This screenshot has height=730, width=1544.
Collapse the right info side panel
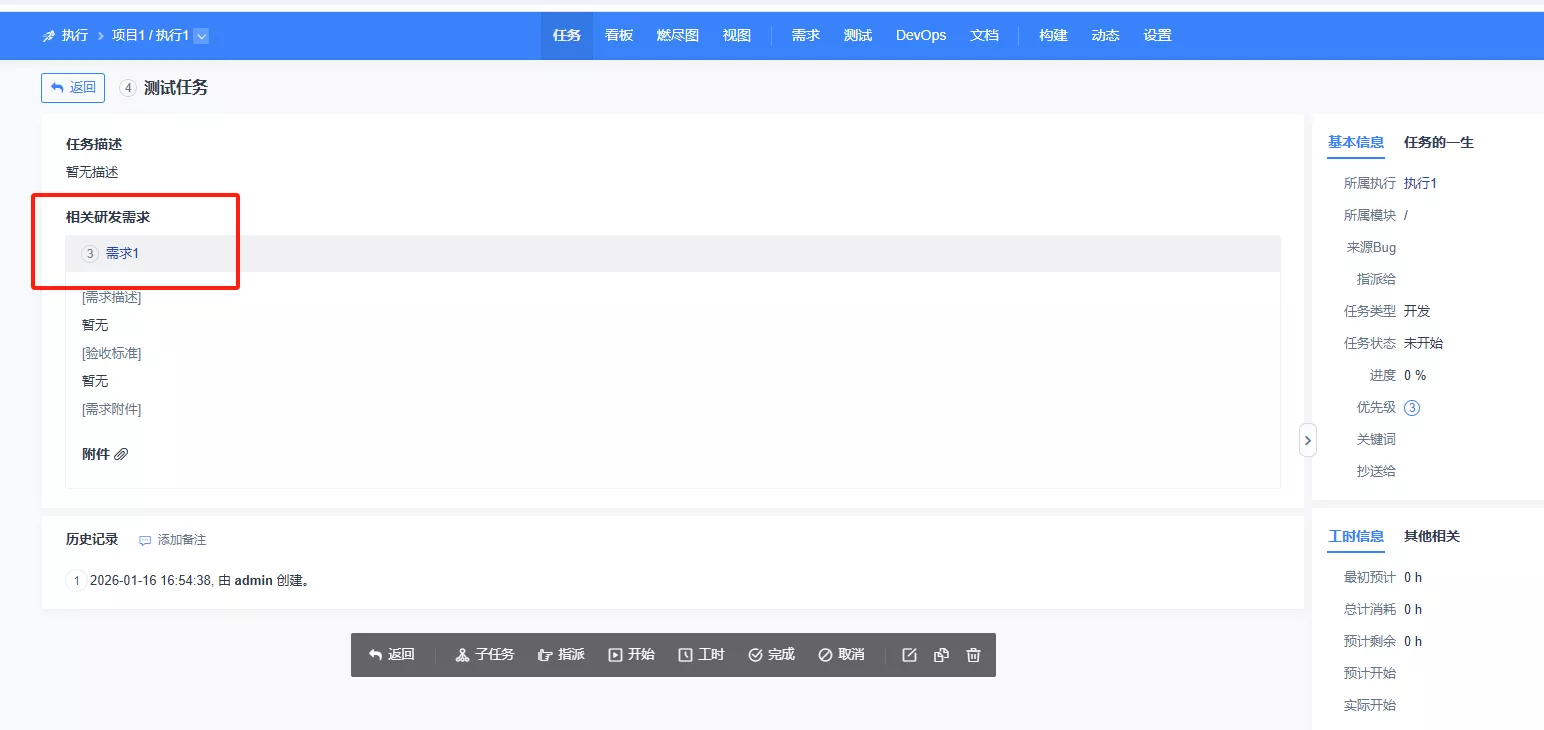coord(1307,440)
